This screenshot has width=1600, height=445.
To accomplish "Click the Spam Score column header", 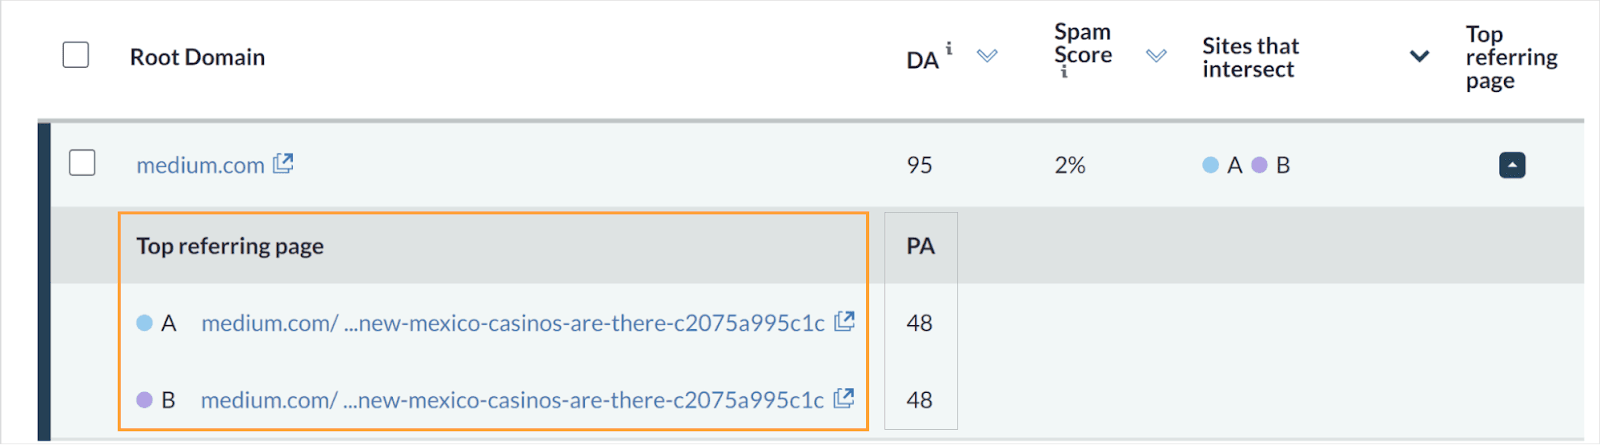I will coord(1083,44).
